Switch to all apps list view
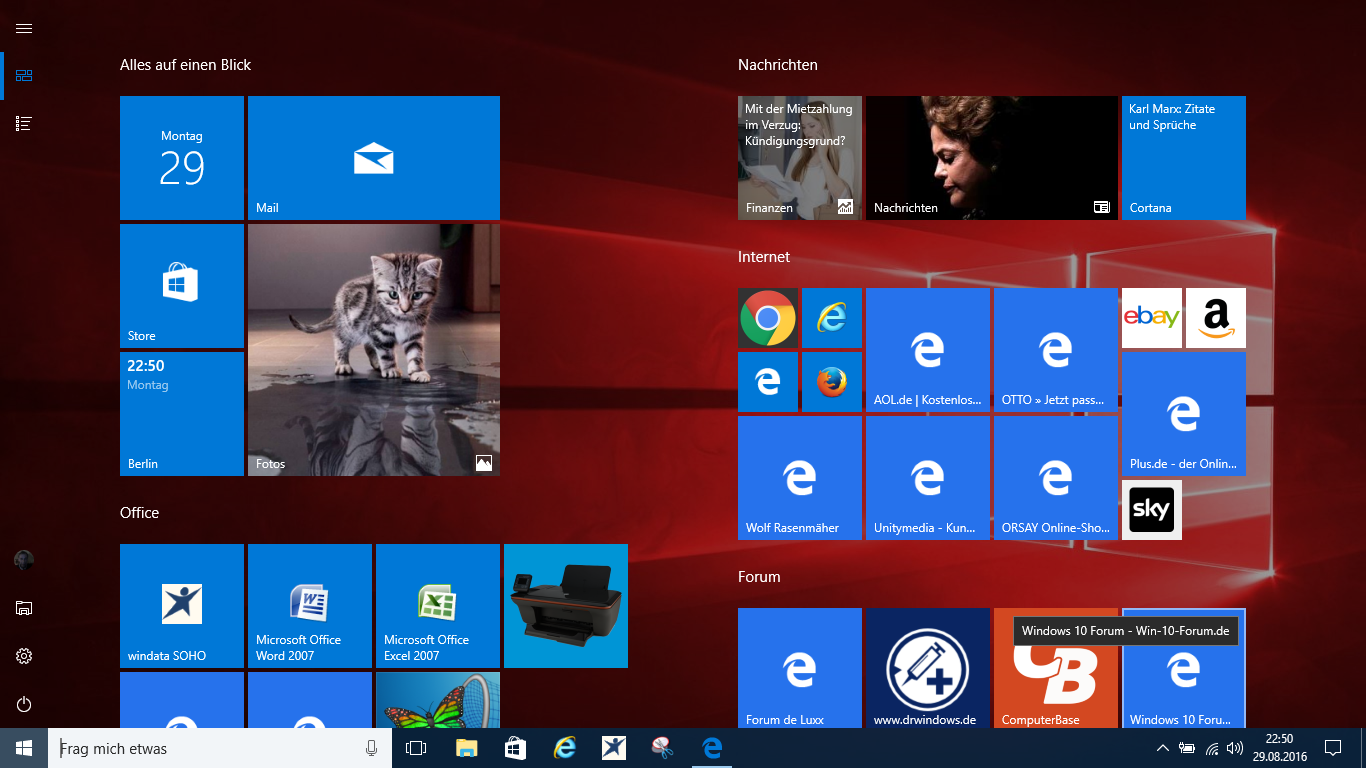This screenshot has height=768, width=1366. [24, 124]
